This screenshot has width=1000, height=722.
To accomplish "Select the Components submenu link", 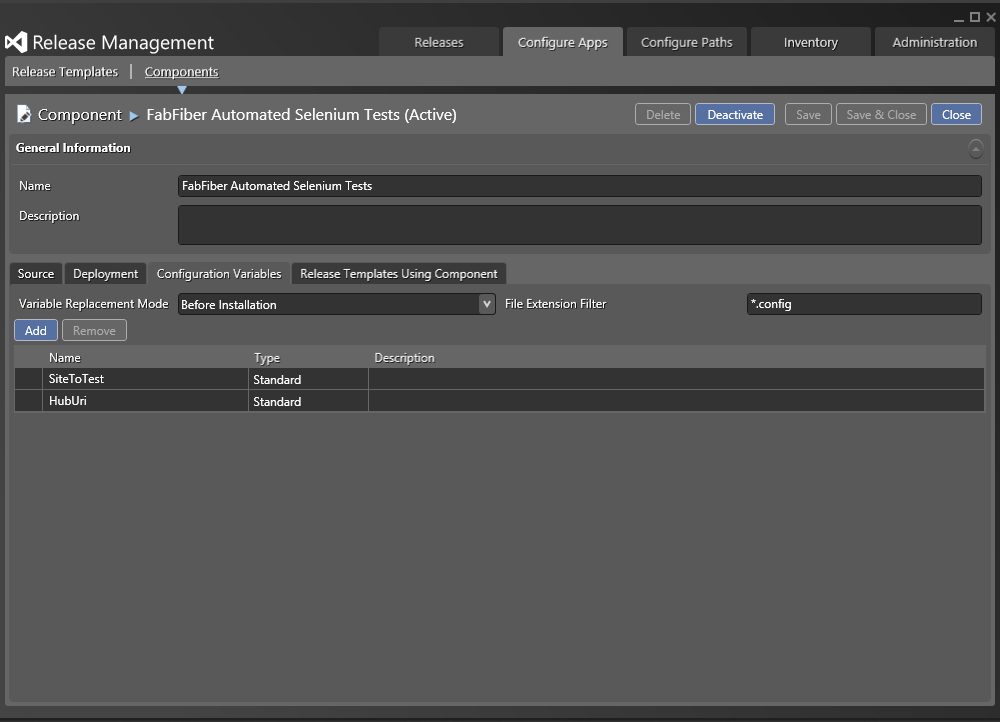I will click(181, 71).
